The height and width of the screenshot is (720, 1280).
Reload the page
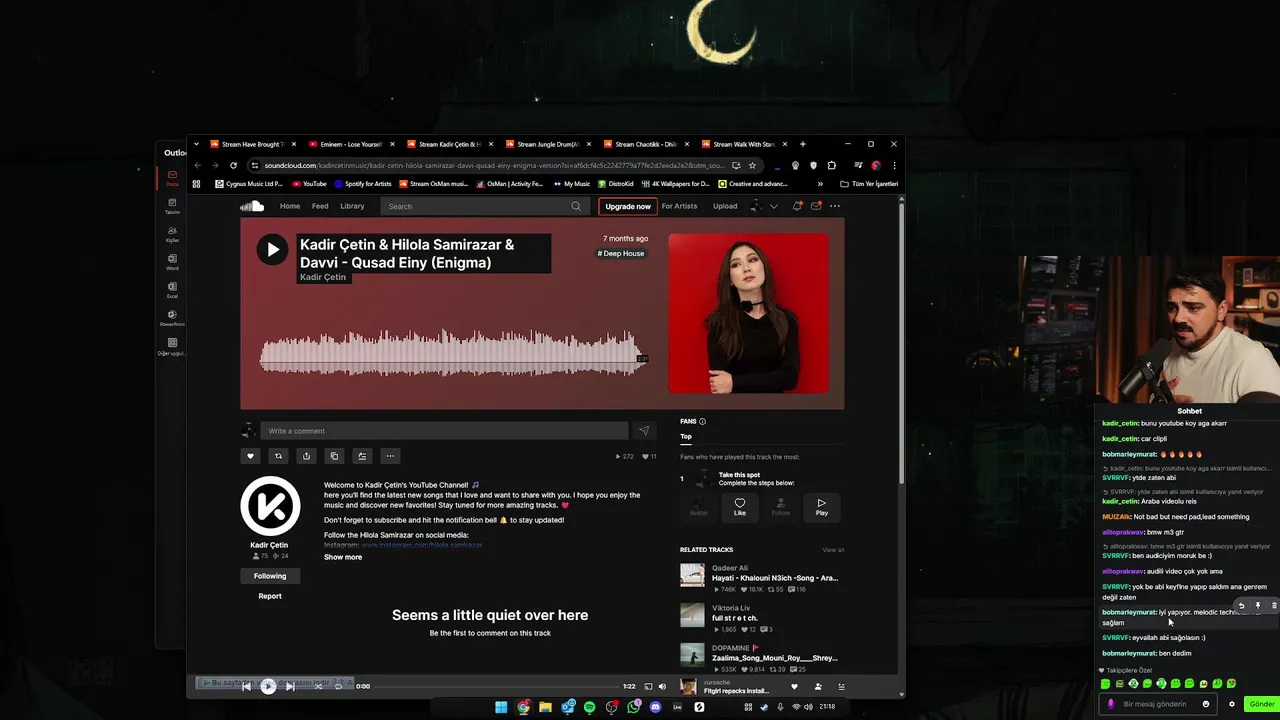(x=233, y=166)
